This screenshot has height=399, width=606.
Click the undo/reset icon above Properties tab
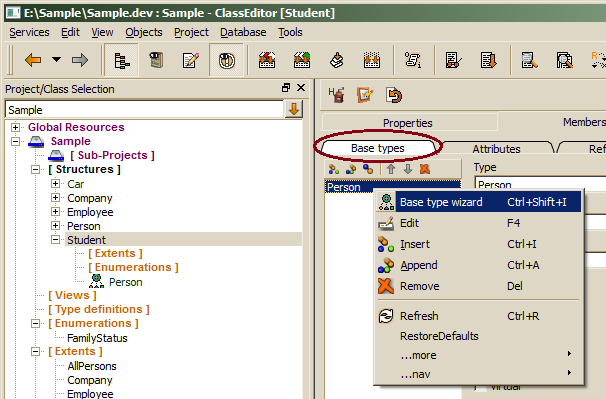click(x=394, y=95)
